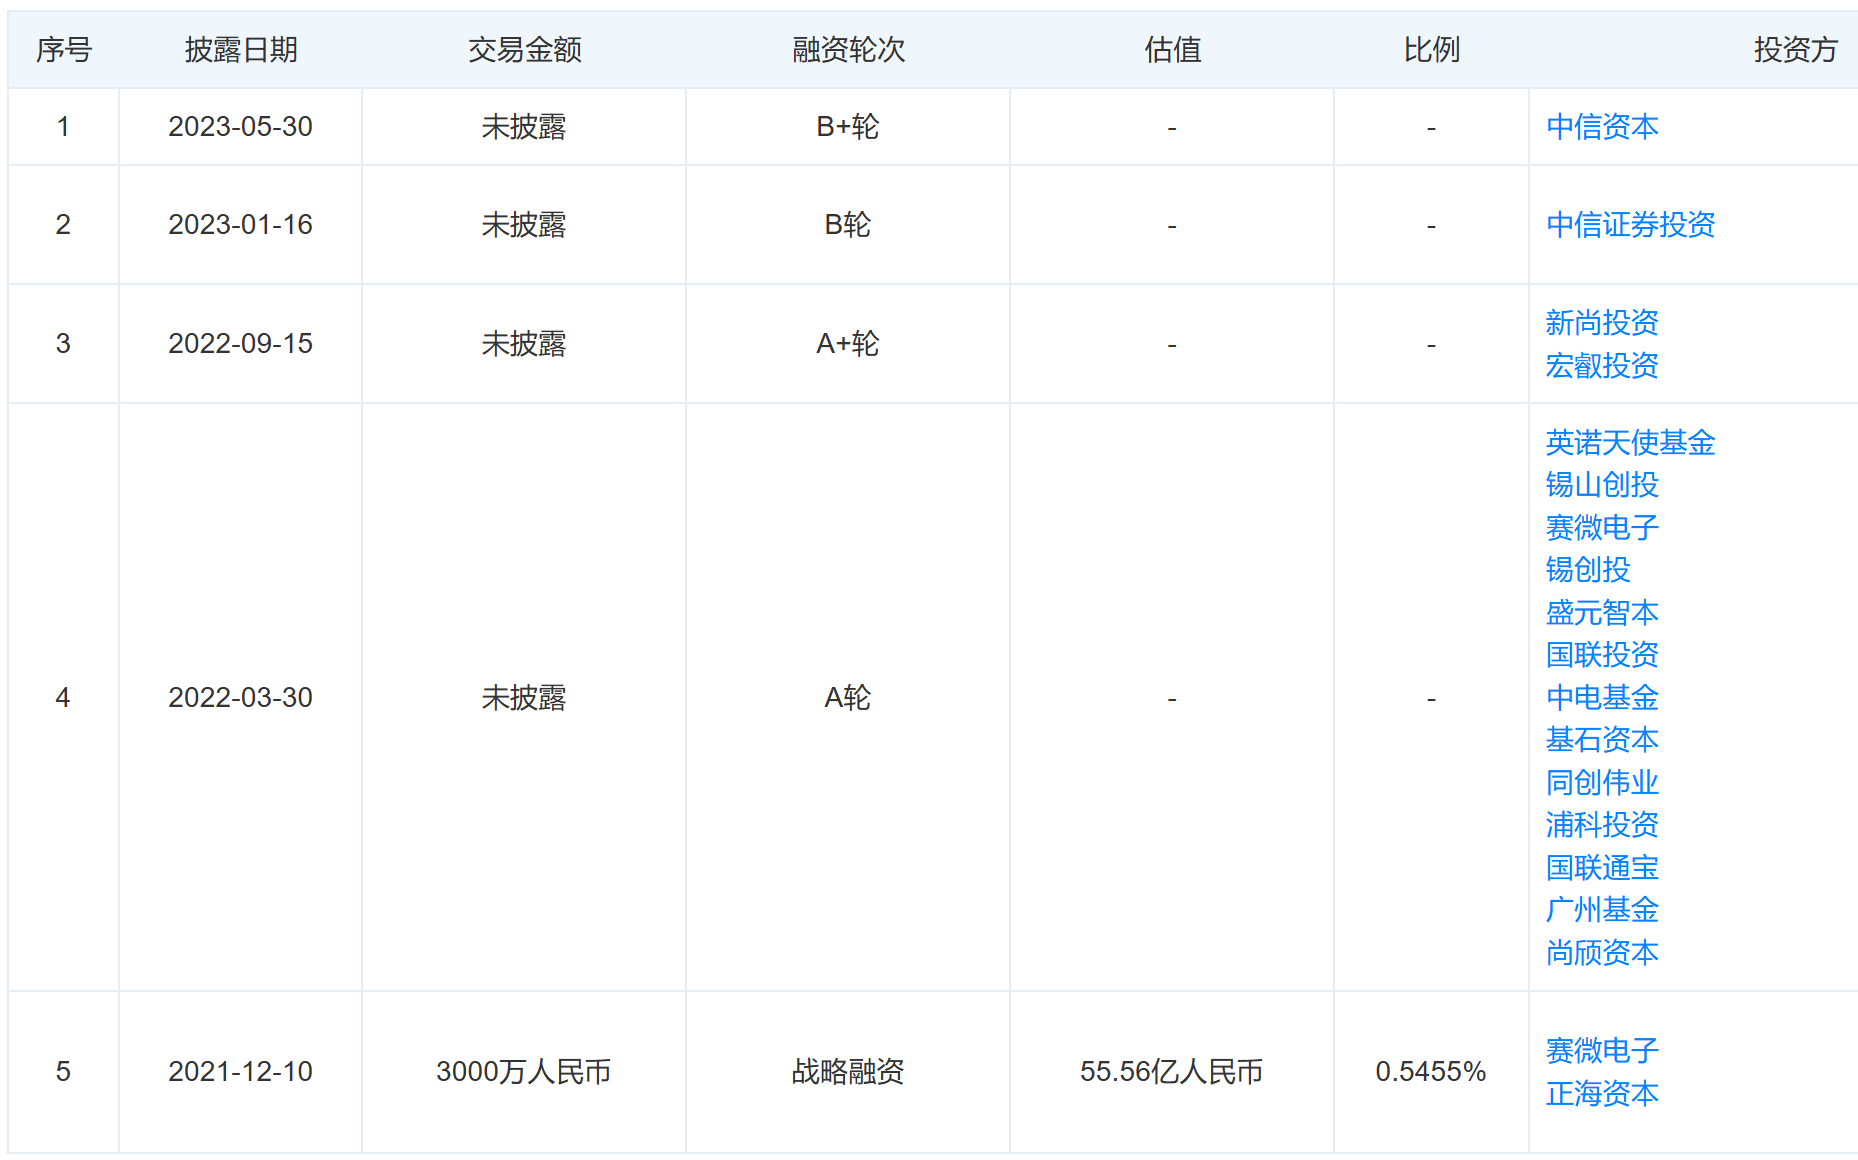Click the 融资轮次 column header

click(848, 50)
